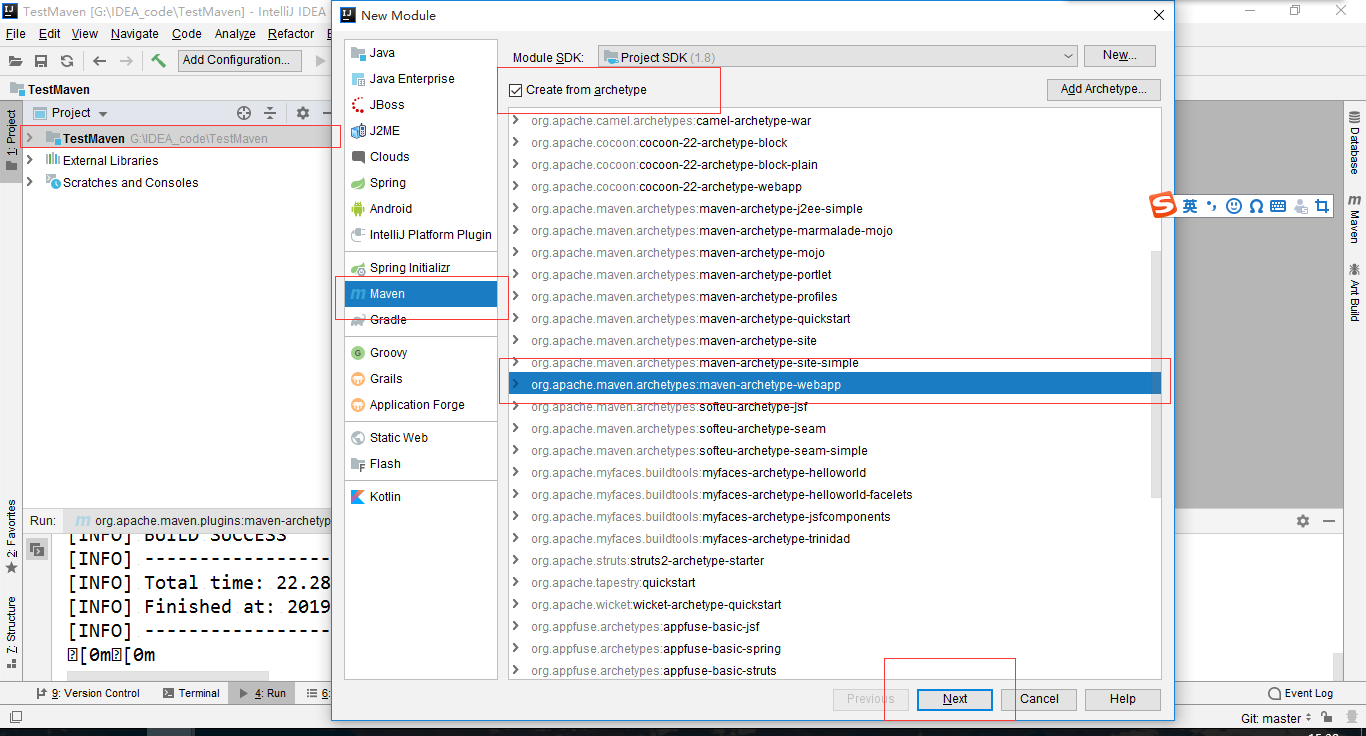Click the Synchronize refresh toolbar icon
This screenshot has height=736, width=1366.
pyautogui.click(x=67, y=61)
